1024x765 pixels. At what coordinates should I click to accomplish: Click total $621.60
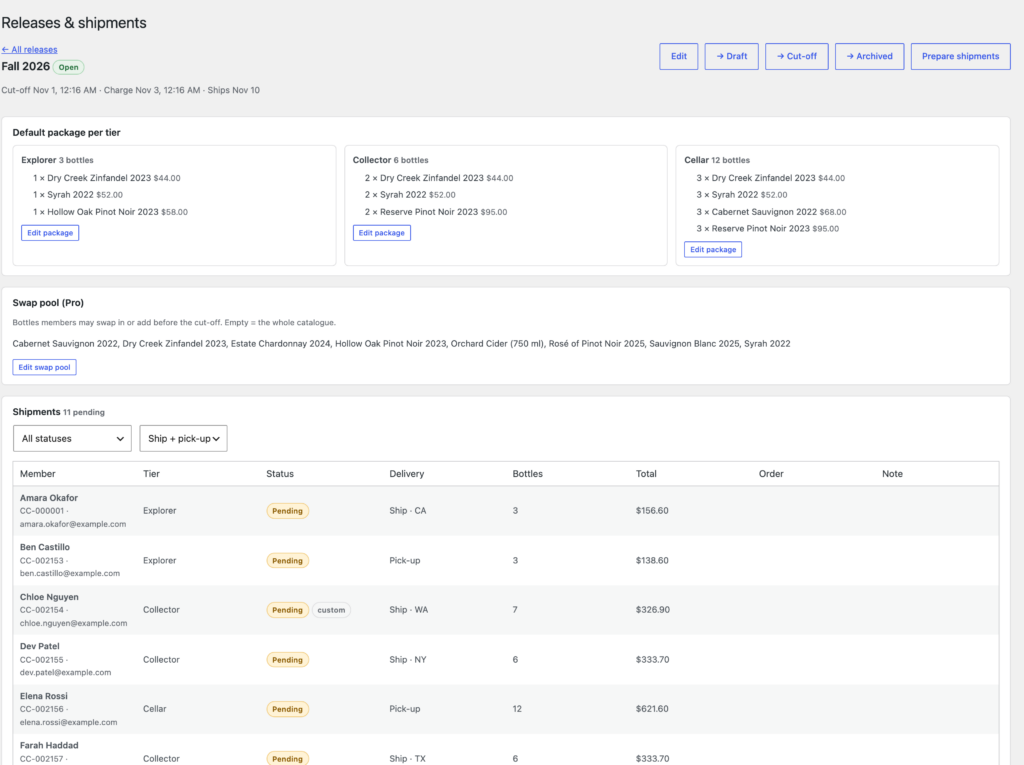click(652, 709)
